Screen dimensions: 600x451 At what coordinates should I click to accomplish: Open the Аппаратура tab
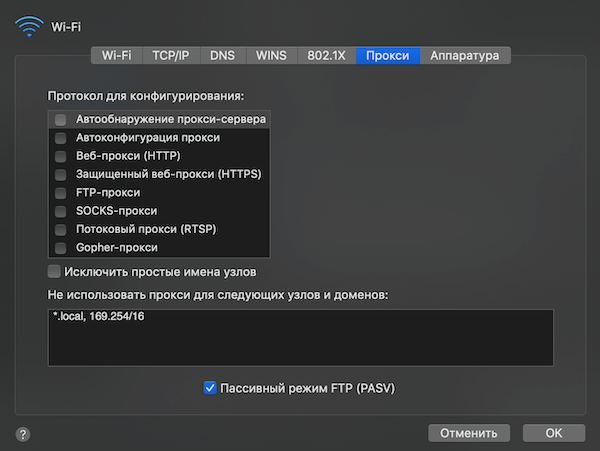pyautogui.click(x=464, y=56)
